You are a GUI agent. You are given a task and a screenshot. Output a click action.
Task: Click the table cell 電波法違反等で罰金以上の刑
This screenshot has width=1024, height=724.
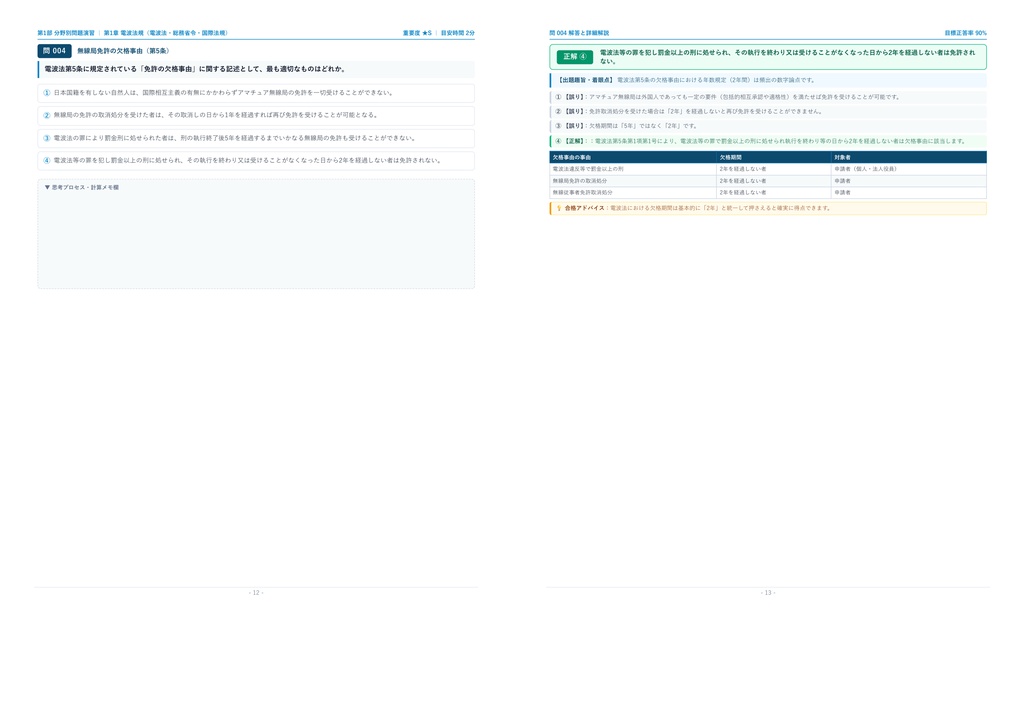pos(633,169)
